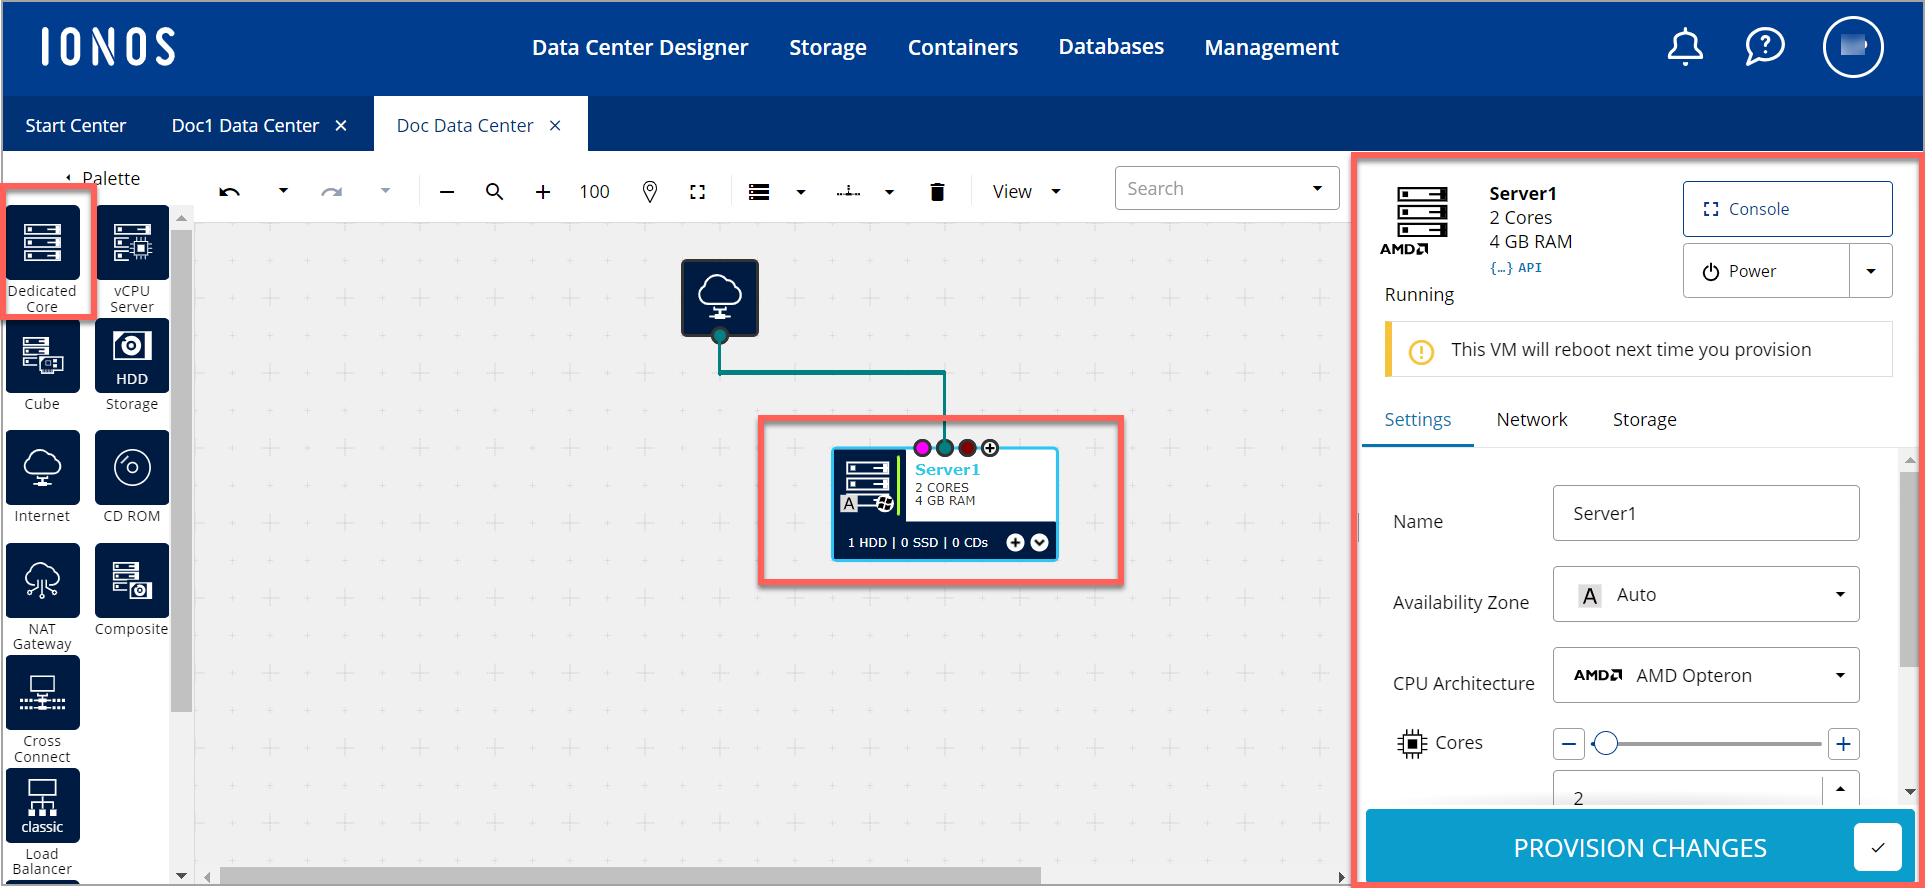Click the Cross Connect palette icon
This screenshot has width=1925, height=888.
click(43, 694)
